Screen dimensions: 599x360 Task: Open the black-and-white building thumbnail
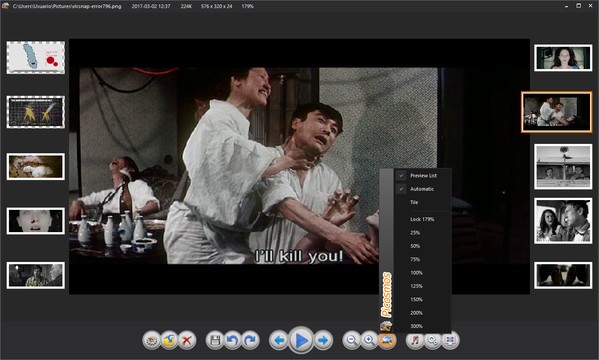click(x=563, y=167)
